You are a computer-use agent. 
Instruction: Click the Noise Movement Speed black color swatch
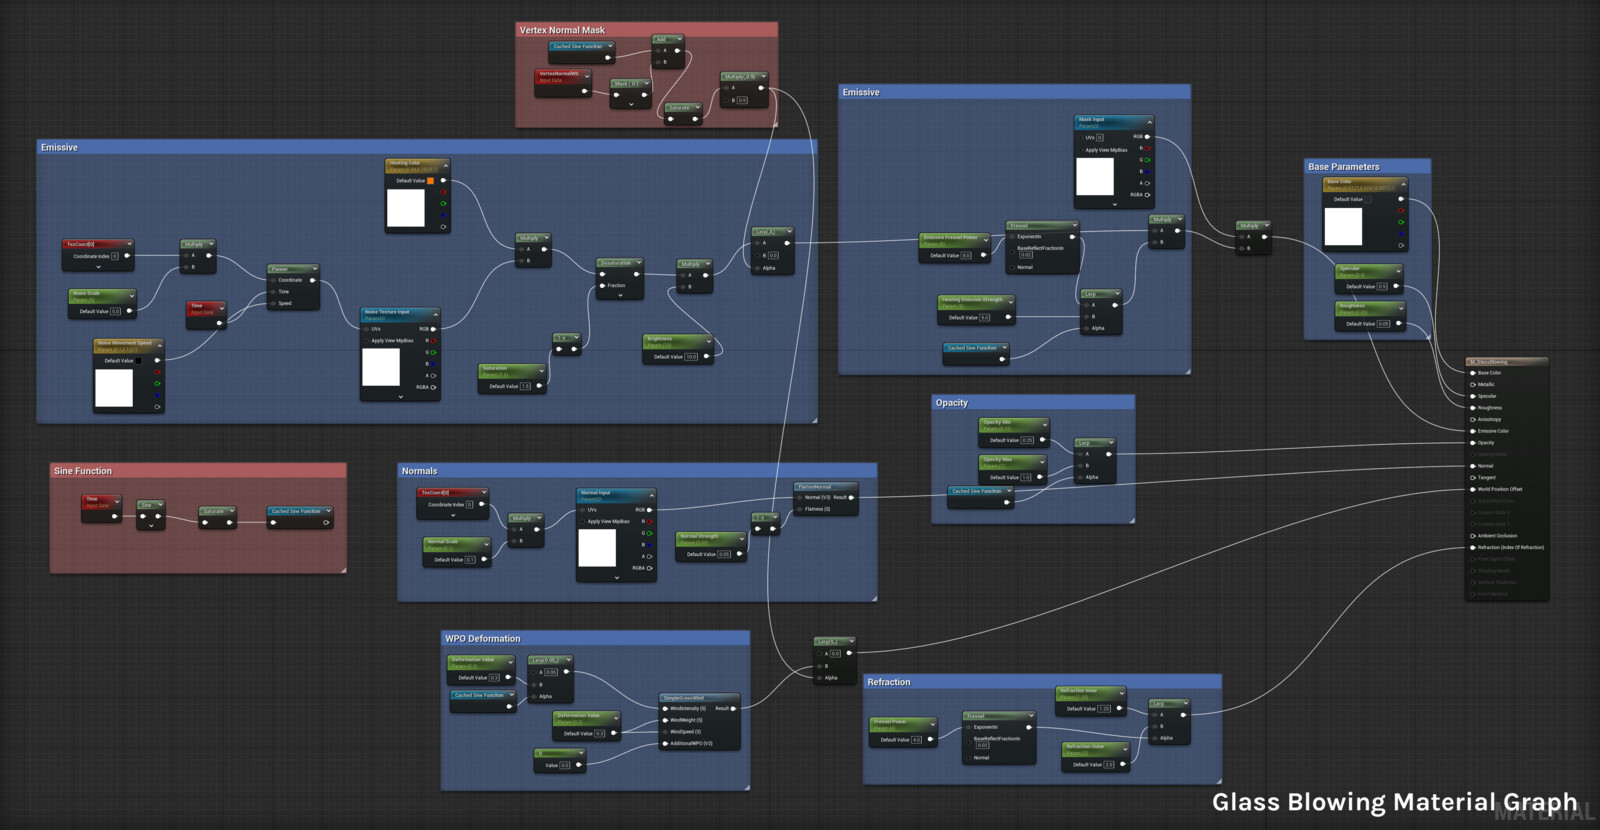coord(138,361)
